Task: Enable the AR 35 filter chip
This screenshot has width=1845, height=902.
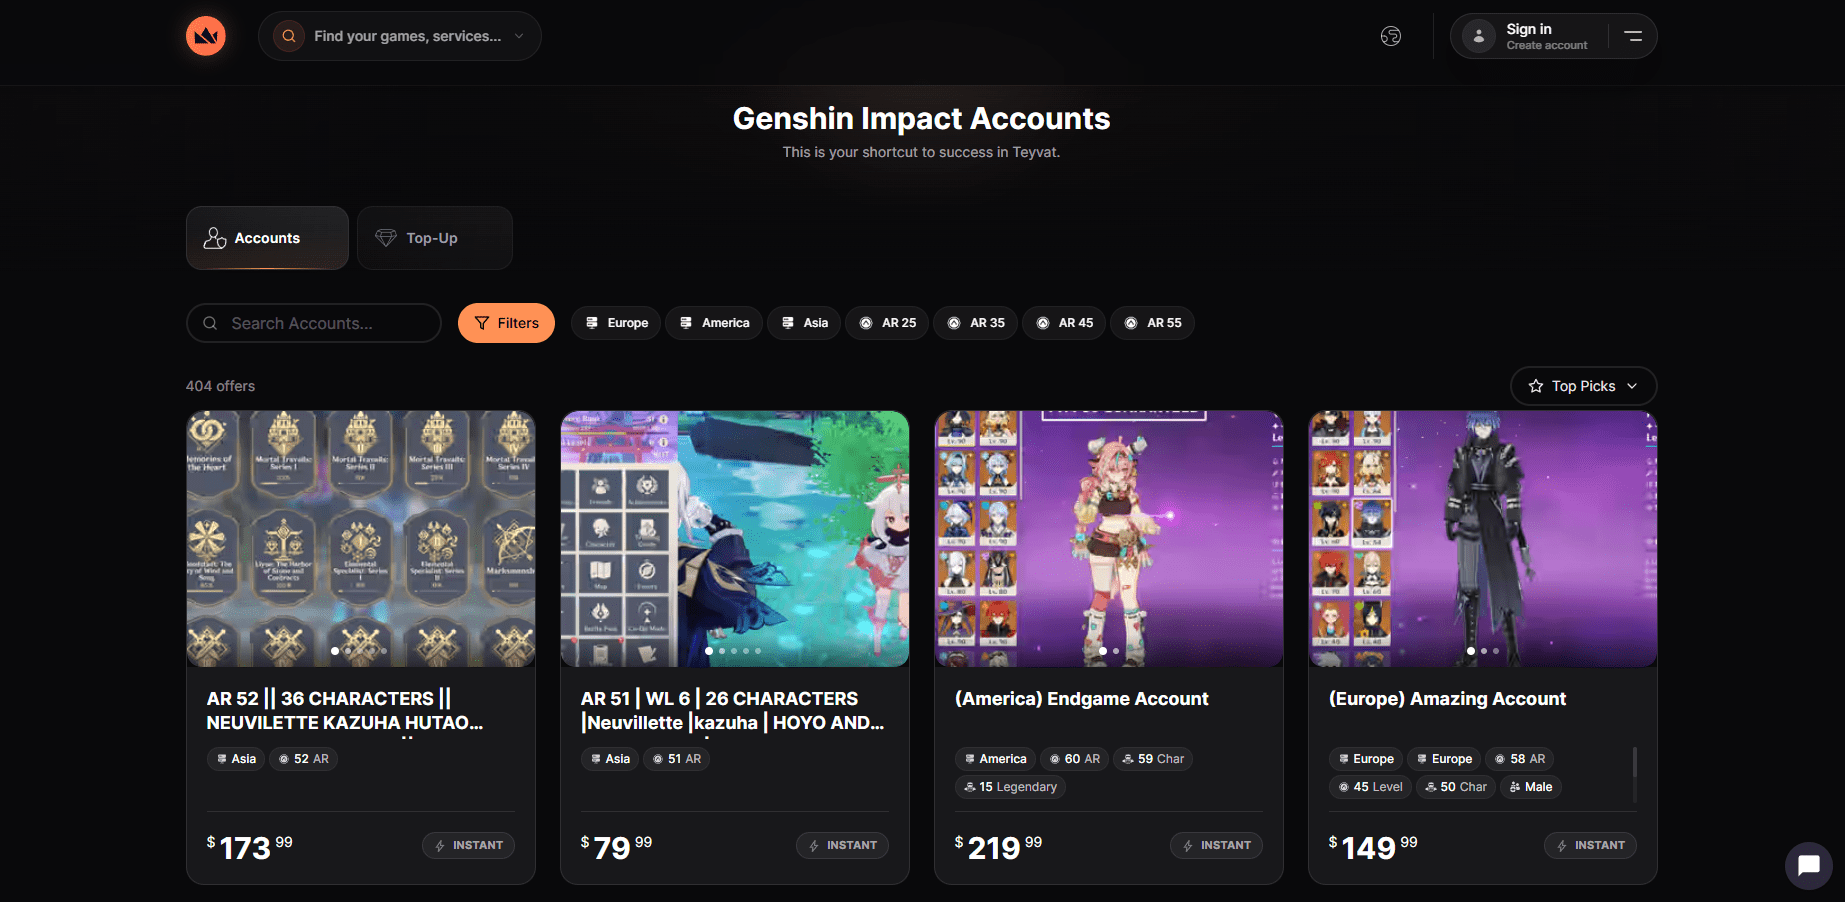Action: 976,323
